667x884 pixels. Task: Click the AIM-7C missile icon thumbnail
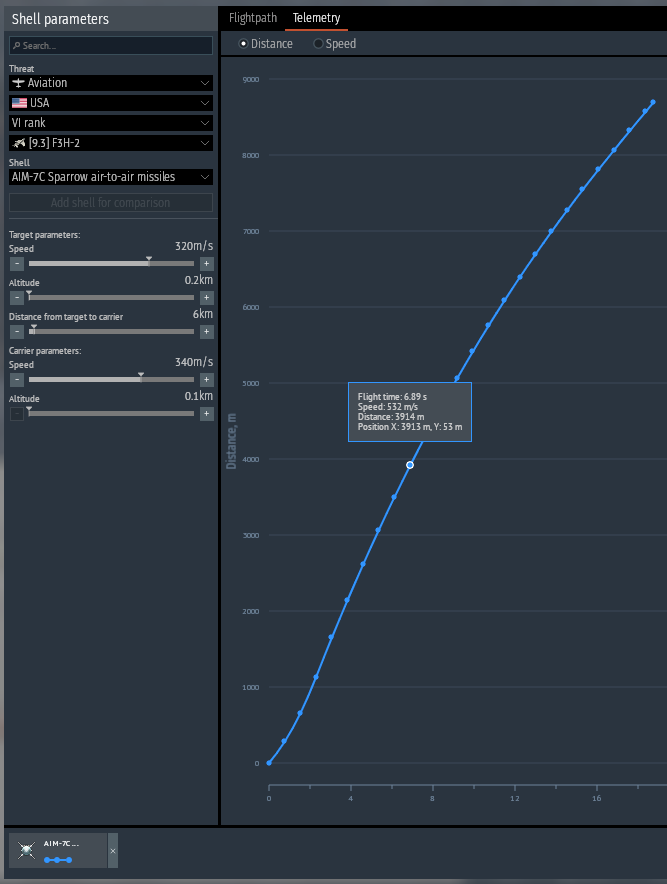pos(26,850)
